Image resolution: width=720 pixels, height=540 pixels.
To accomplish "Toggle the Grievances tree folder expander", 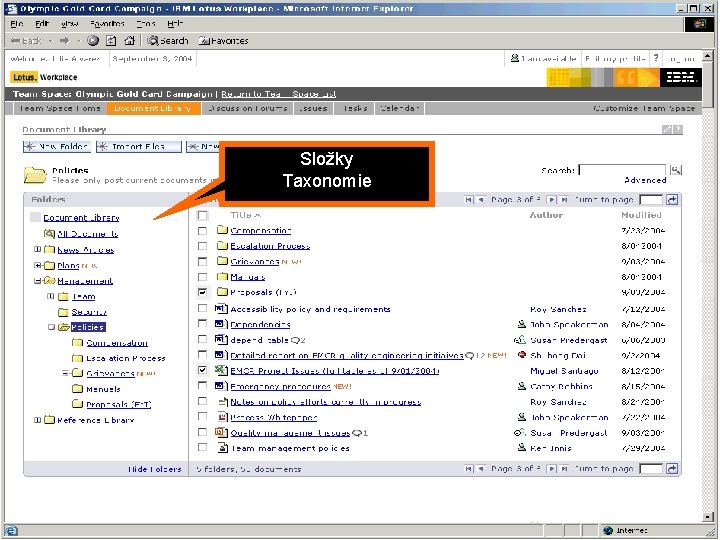I will pos(66,373).
